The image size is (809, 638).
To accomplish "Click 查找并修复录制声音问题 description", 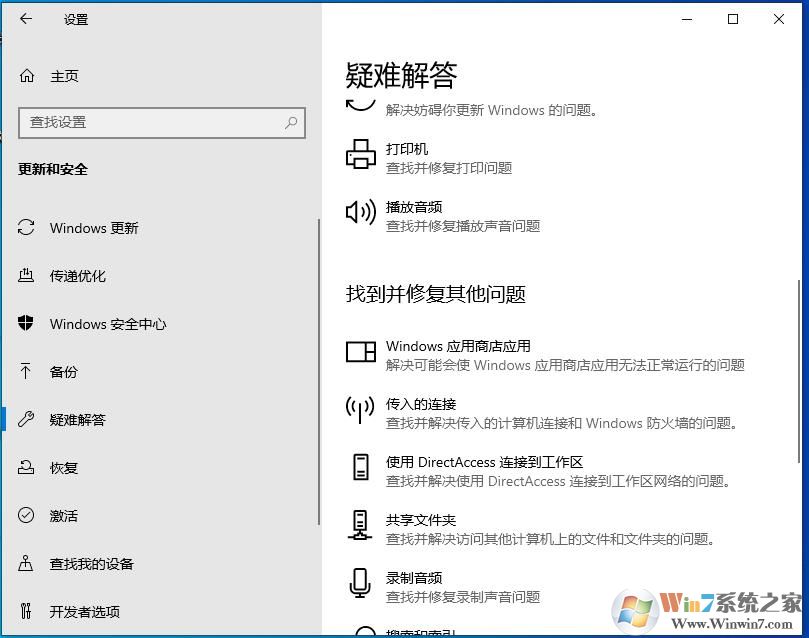I will click(463, 597).
